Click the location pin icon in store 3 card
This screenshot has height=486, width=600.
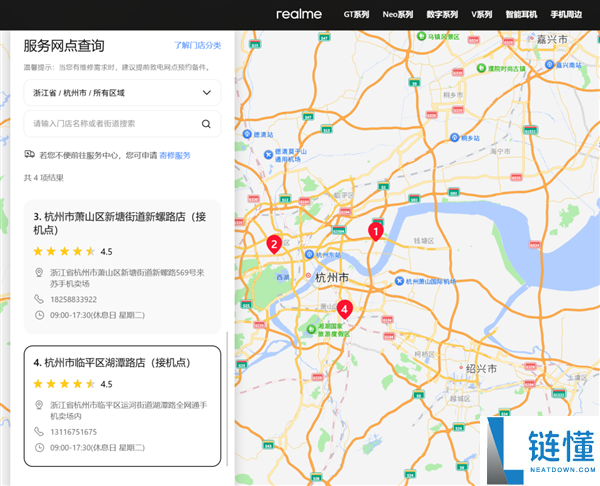coord(39,272)
